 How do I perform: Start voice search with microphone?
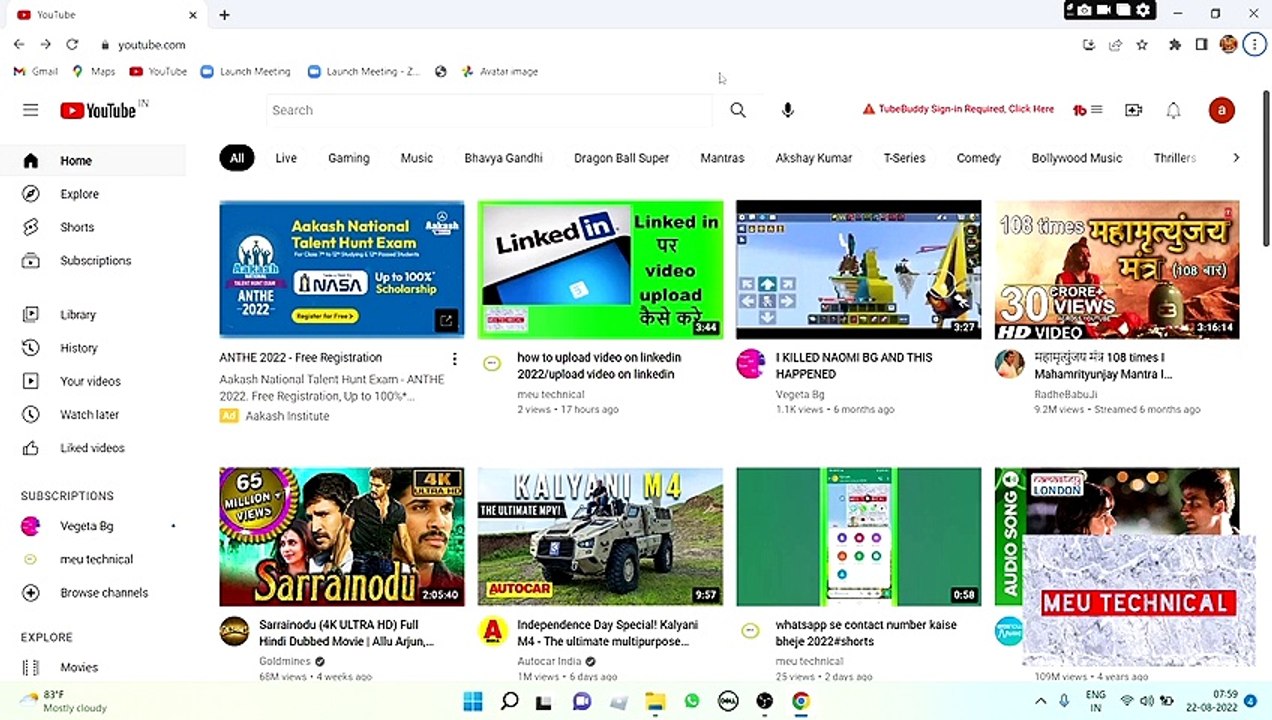[788, 110]
